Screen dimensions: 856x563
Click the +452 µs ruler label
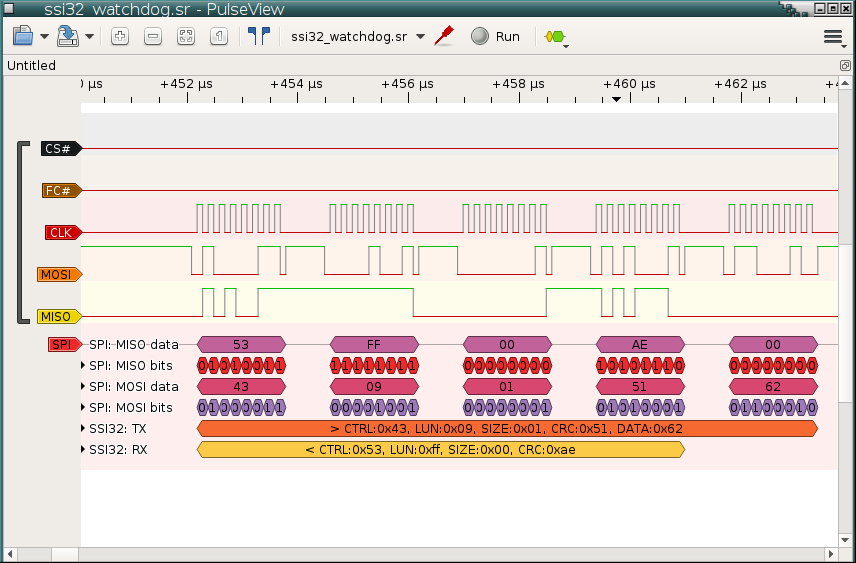186,84
